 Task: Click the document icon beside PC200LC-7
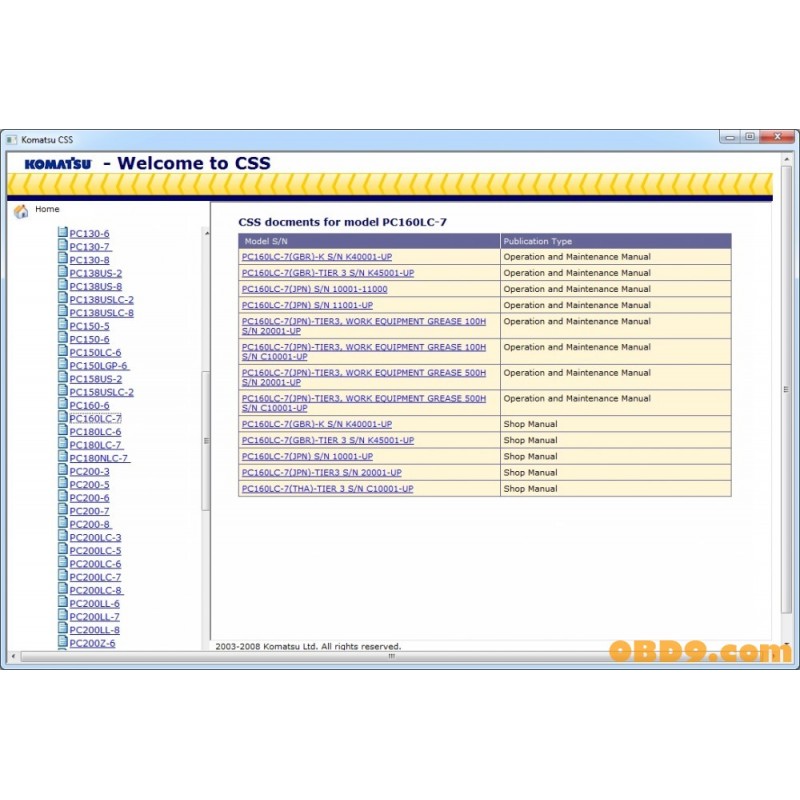[63, 577]
